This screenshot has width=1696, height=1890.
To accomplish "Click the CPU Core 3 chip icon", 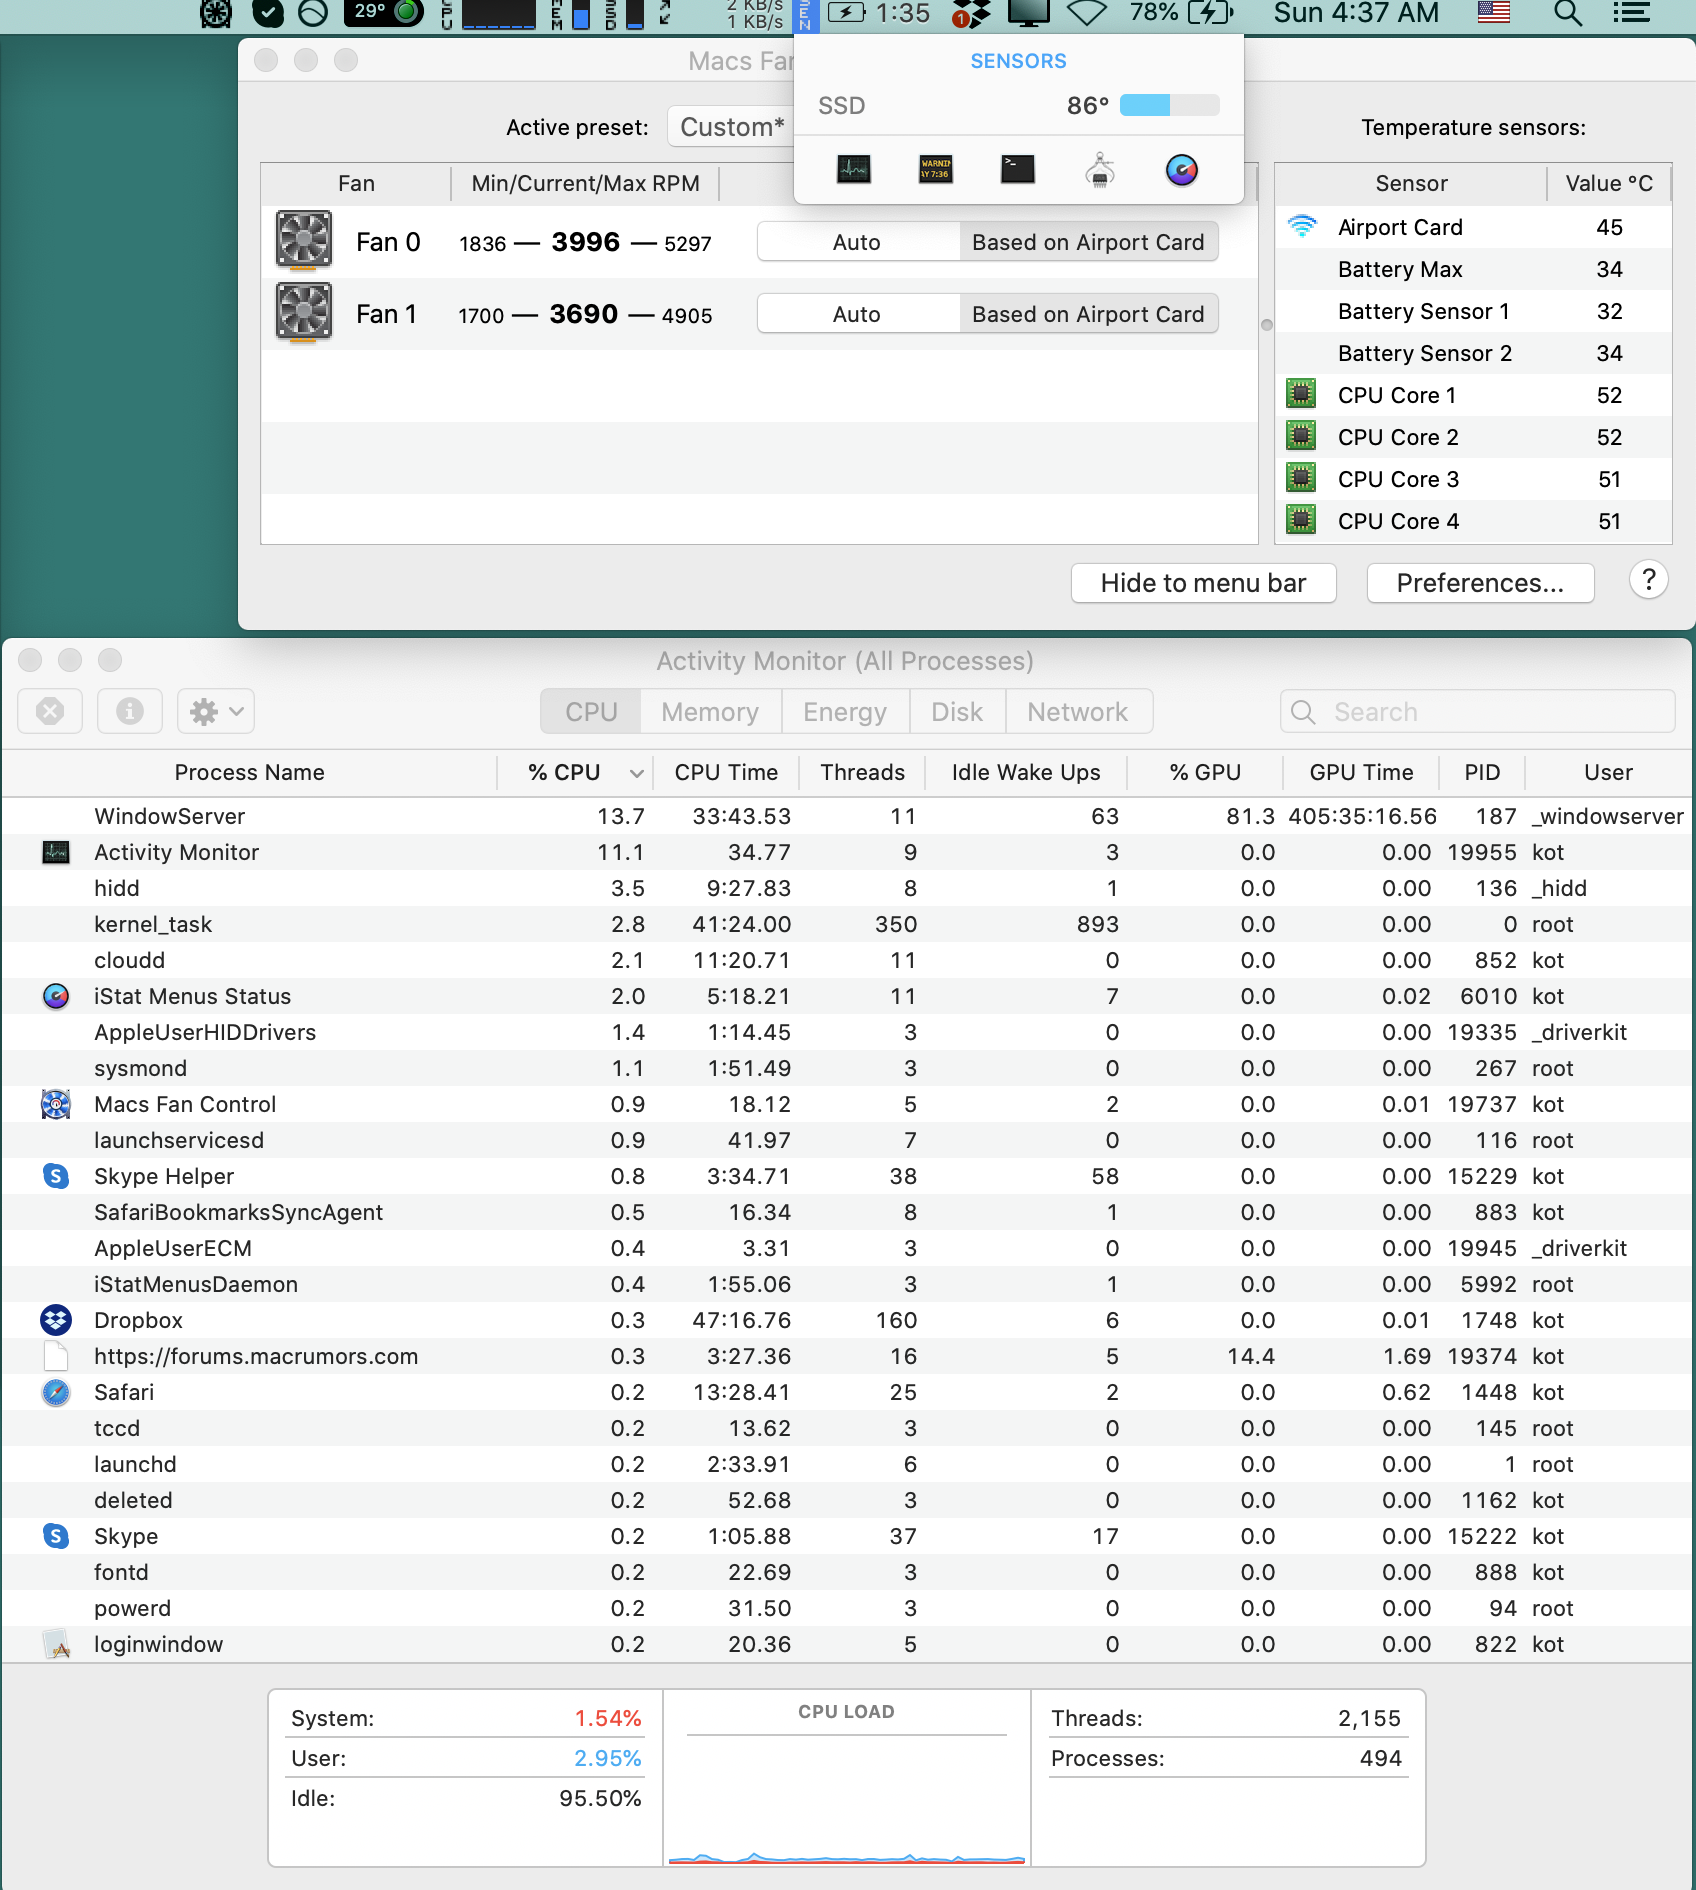I will [1301, 478].
